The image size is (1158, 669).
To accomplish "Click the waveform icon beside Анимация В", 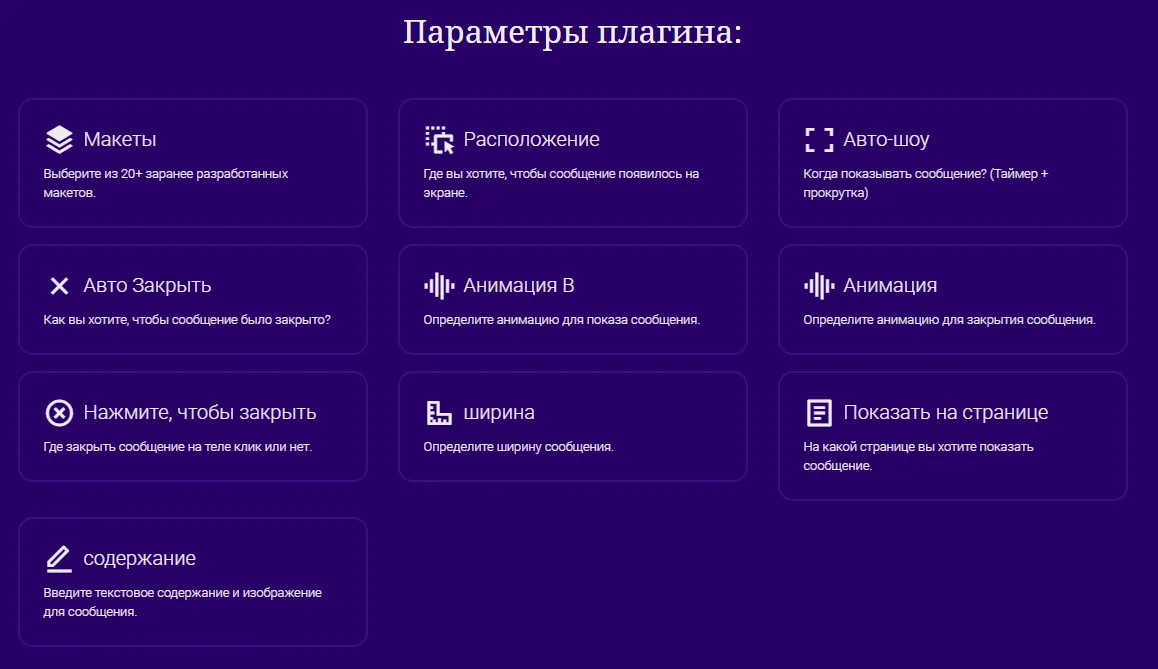I will tap(439, 286).
